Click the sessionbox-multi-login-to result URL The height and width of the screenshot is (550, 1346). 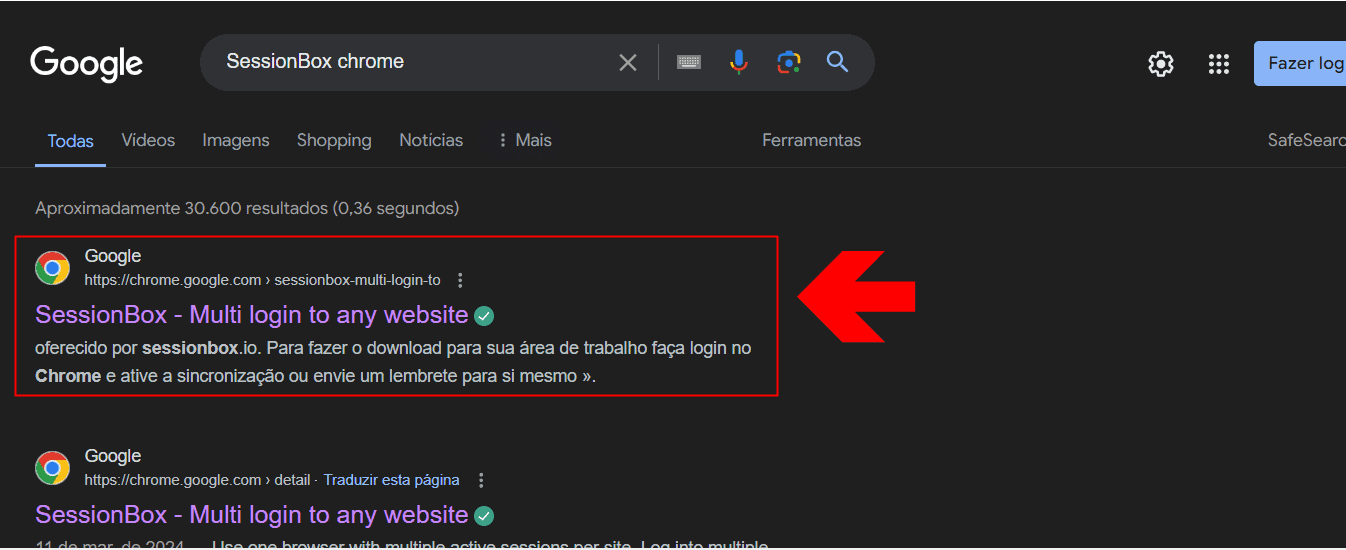[x=262, y=280]
